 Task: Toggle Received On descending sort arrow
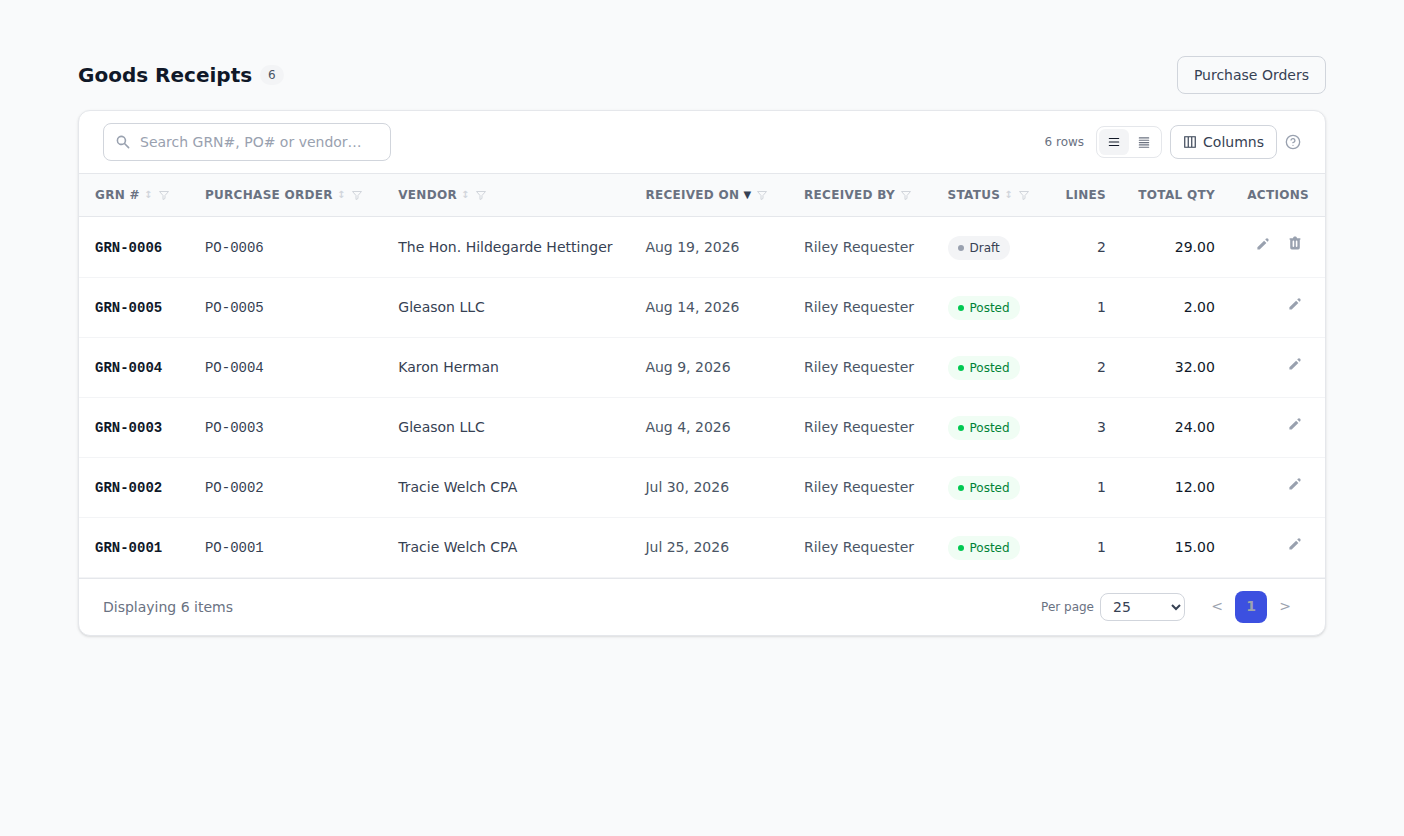[747, 195]
